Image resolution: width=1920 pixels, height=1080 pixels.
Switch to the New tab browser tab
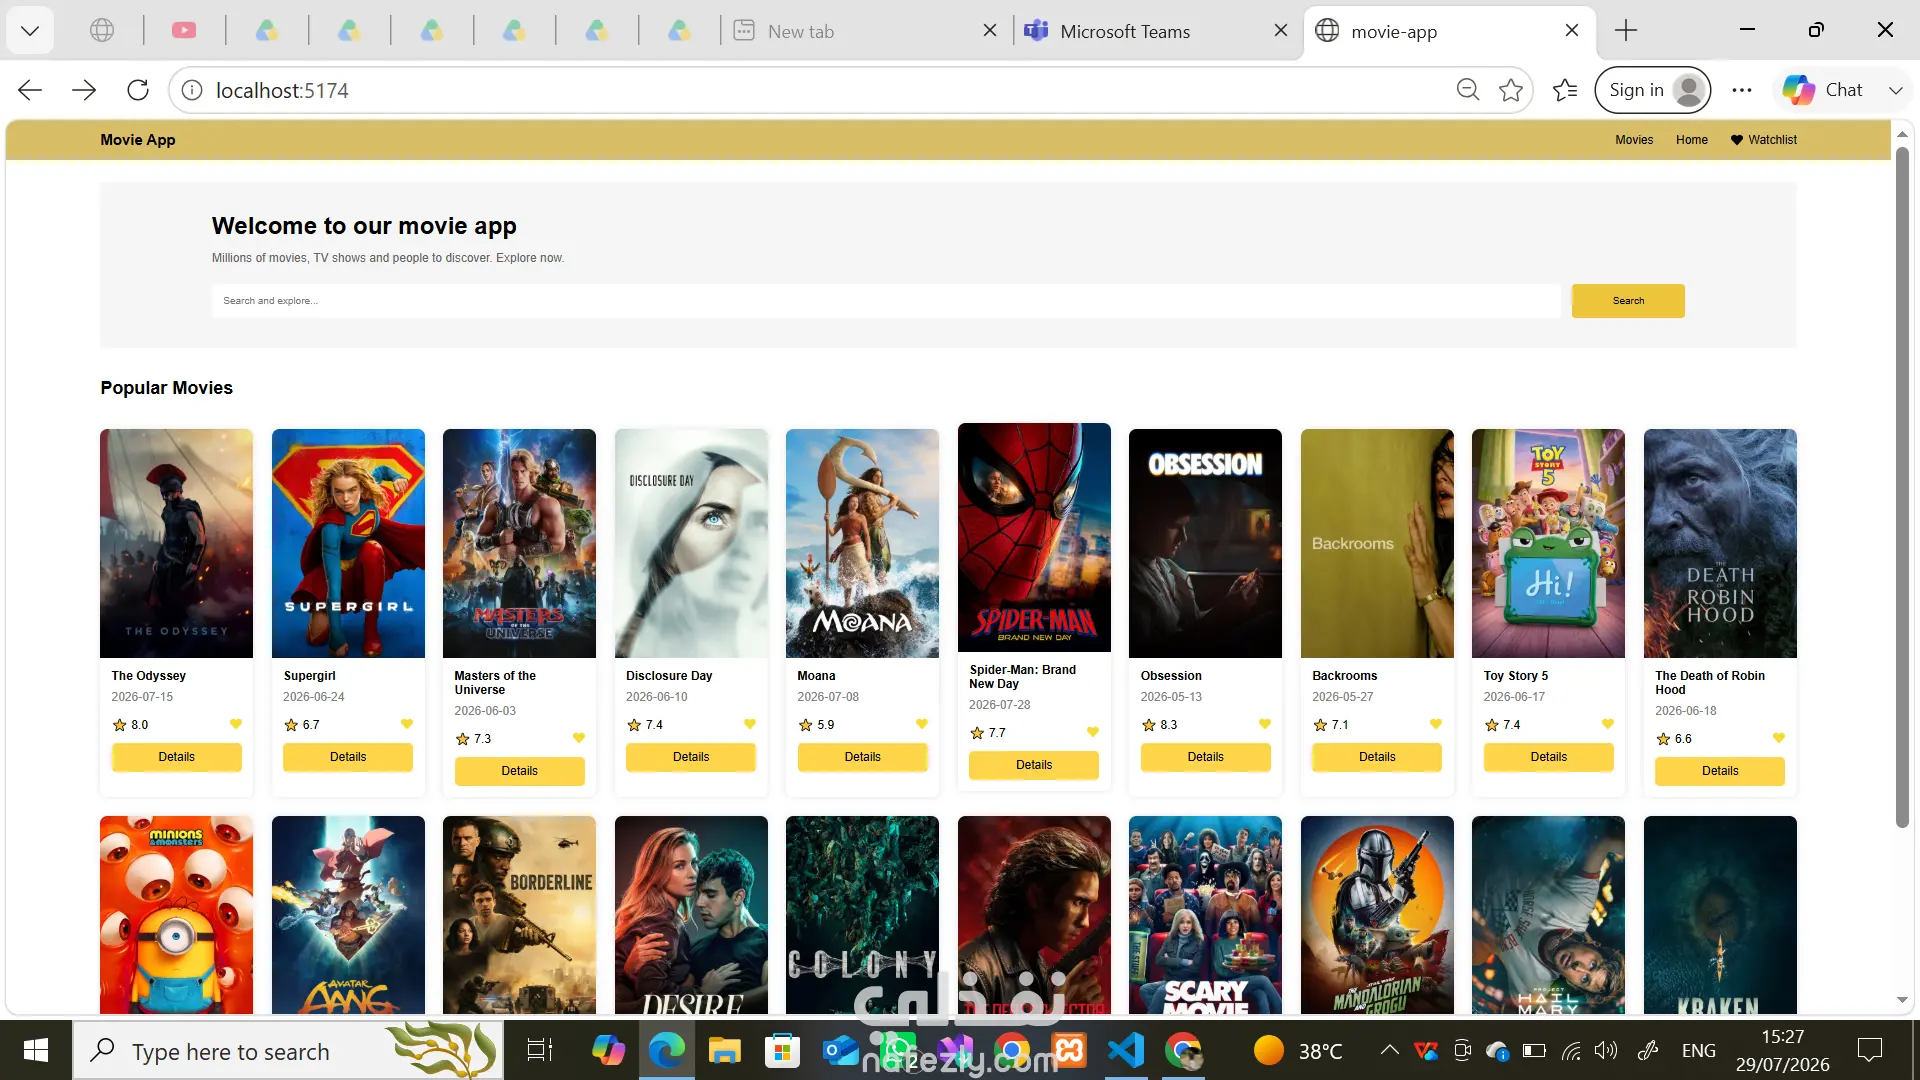pos(866,31)
